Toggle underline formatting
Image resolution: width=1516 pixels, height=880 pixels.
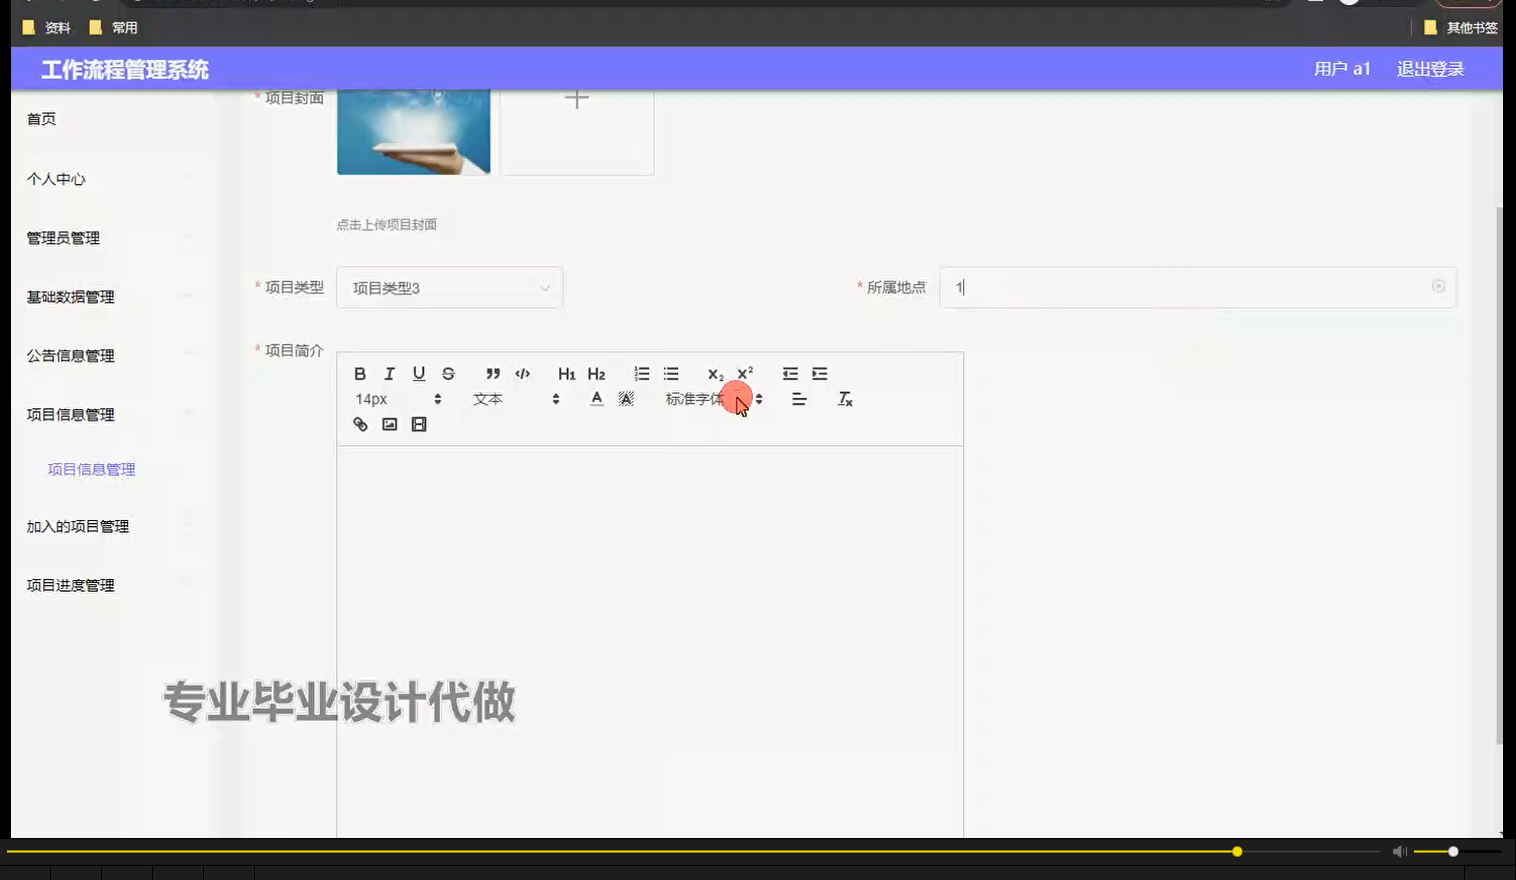click(418, 373)
